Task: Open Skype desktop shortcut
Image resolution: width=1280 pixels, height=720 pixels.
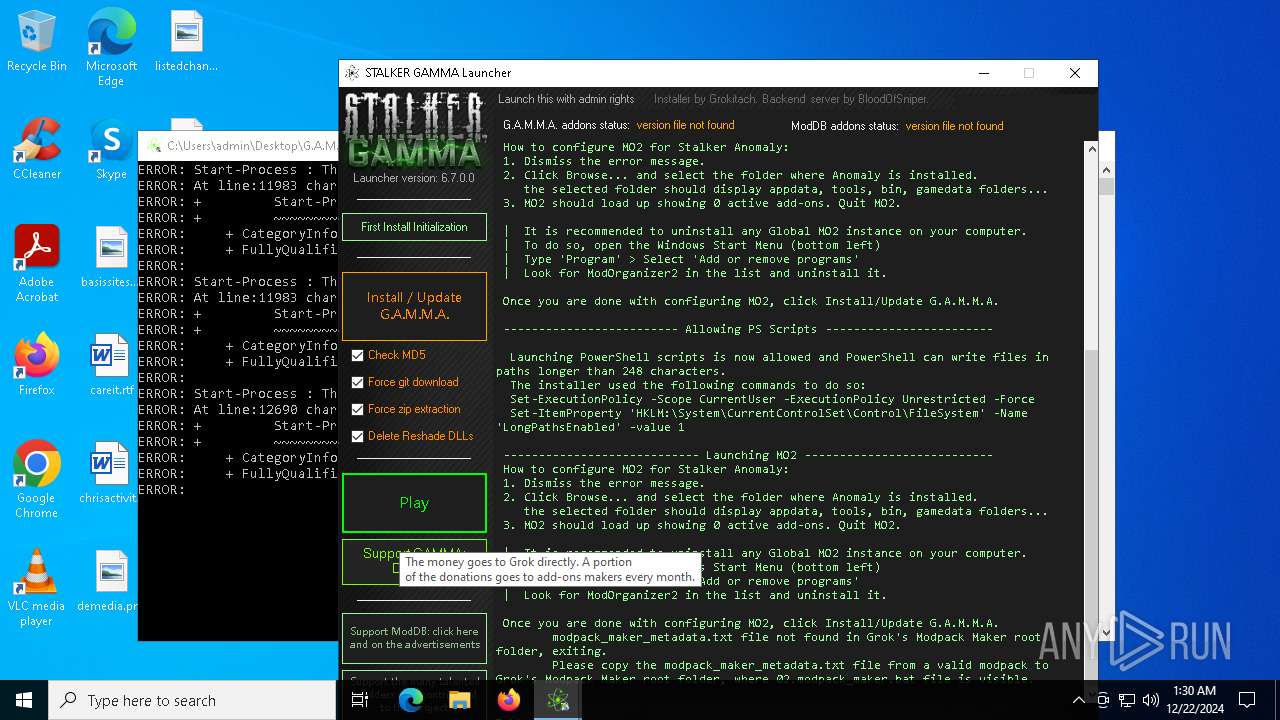Action: [x=111, y=150]
